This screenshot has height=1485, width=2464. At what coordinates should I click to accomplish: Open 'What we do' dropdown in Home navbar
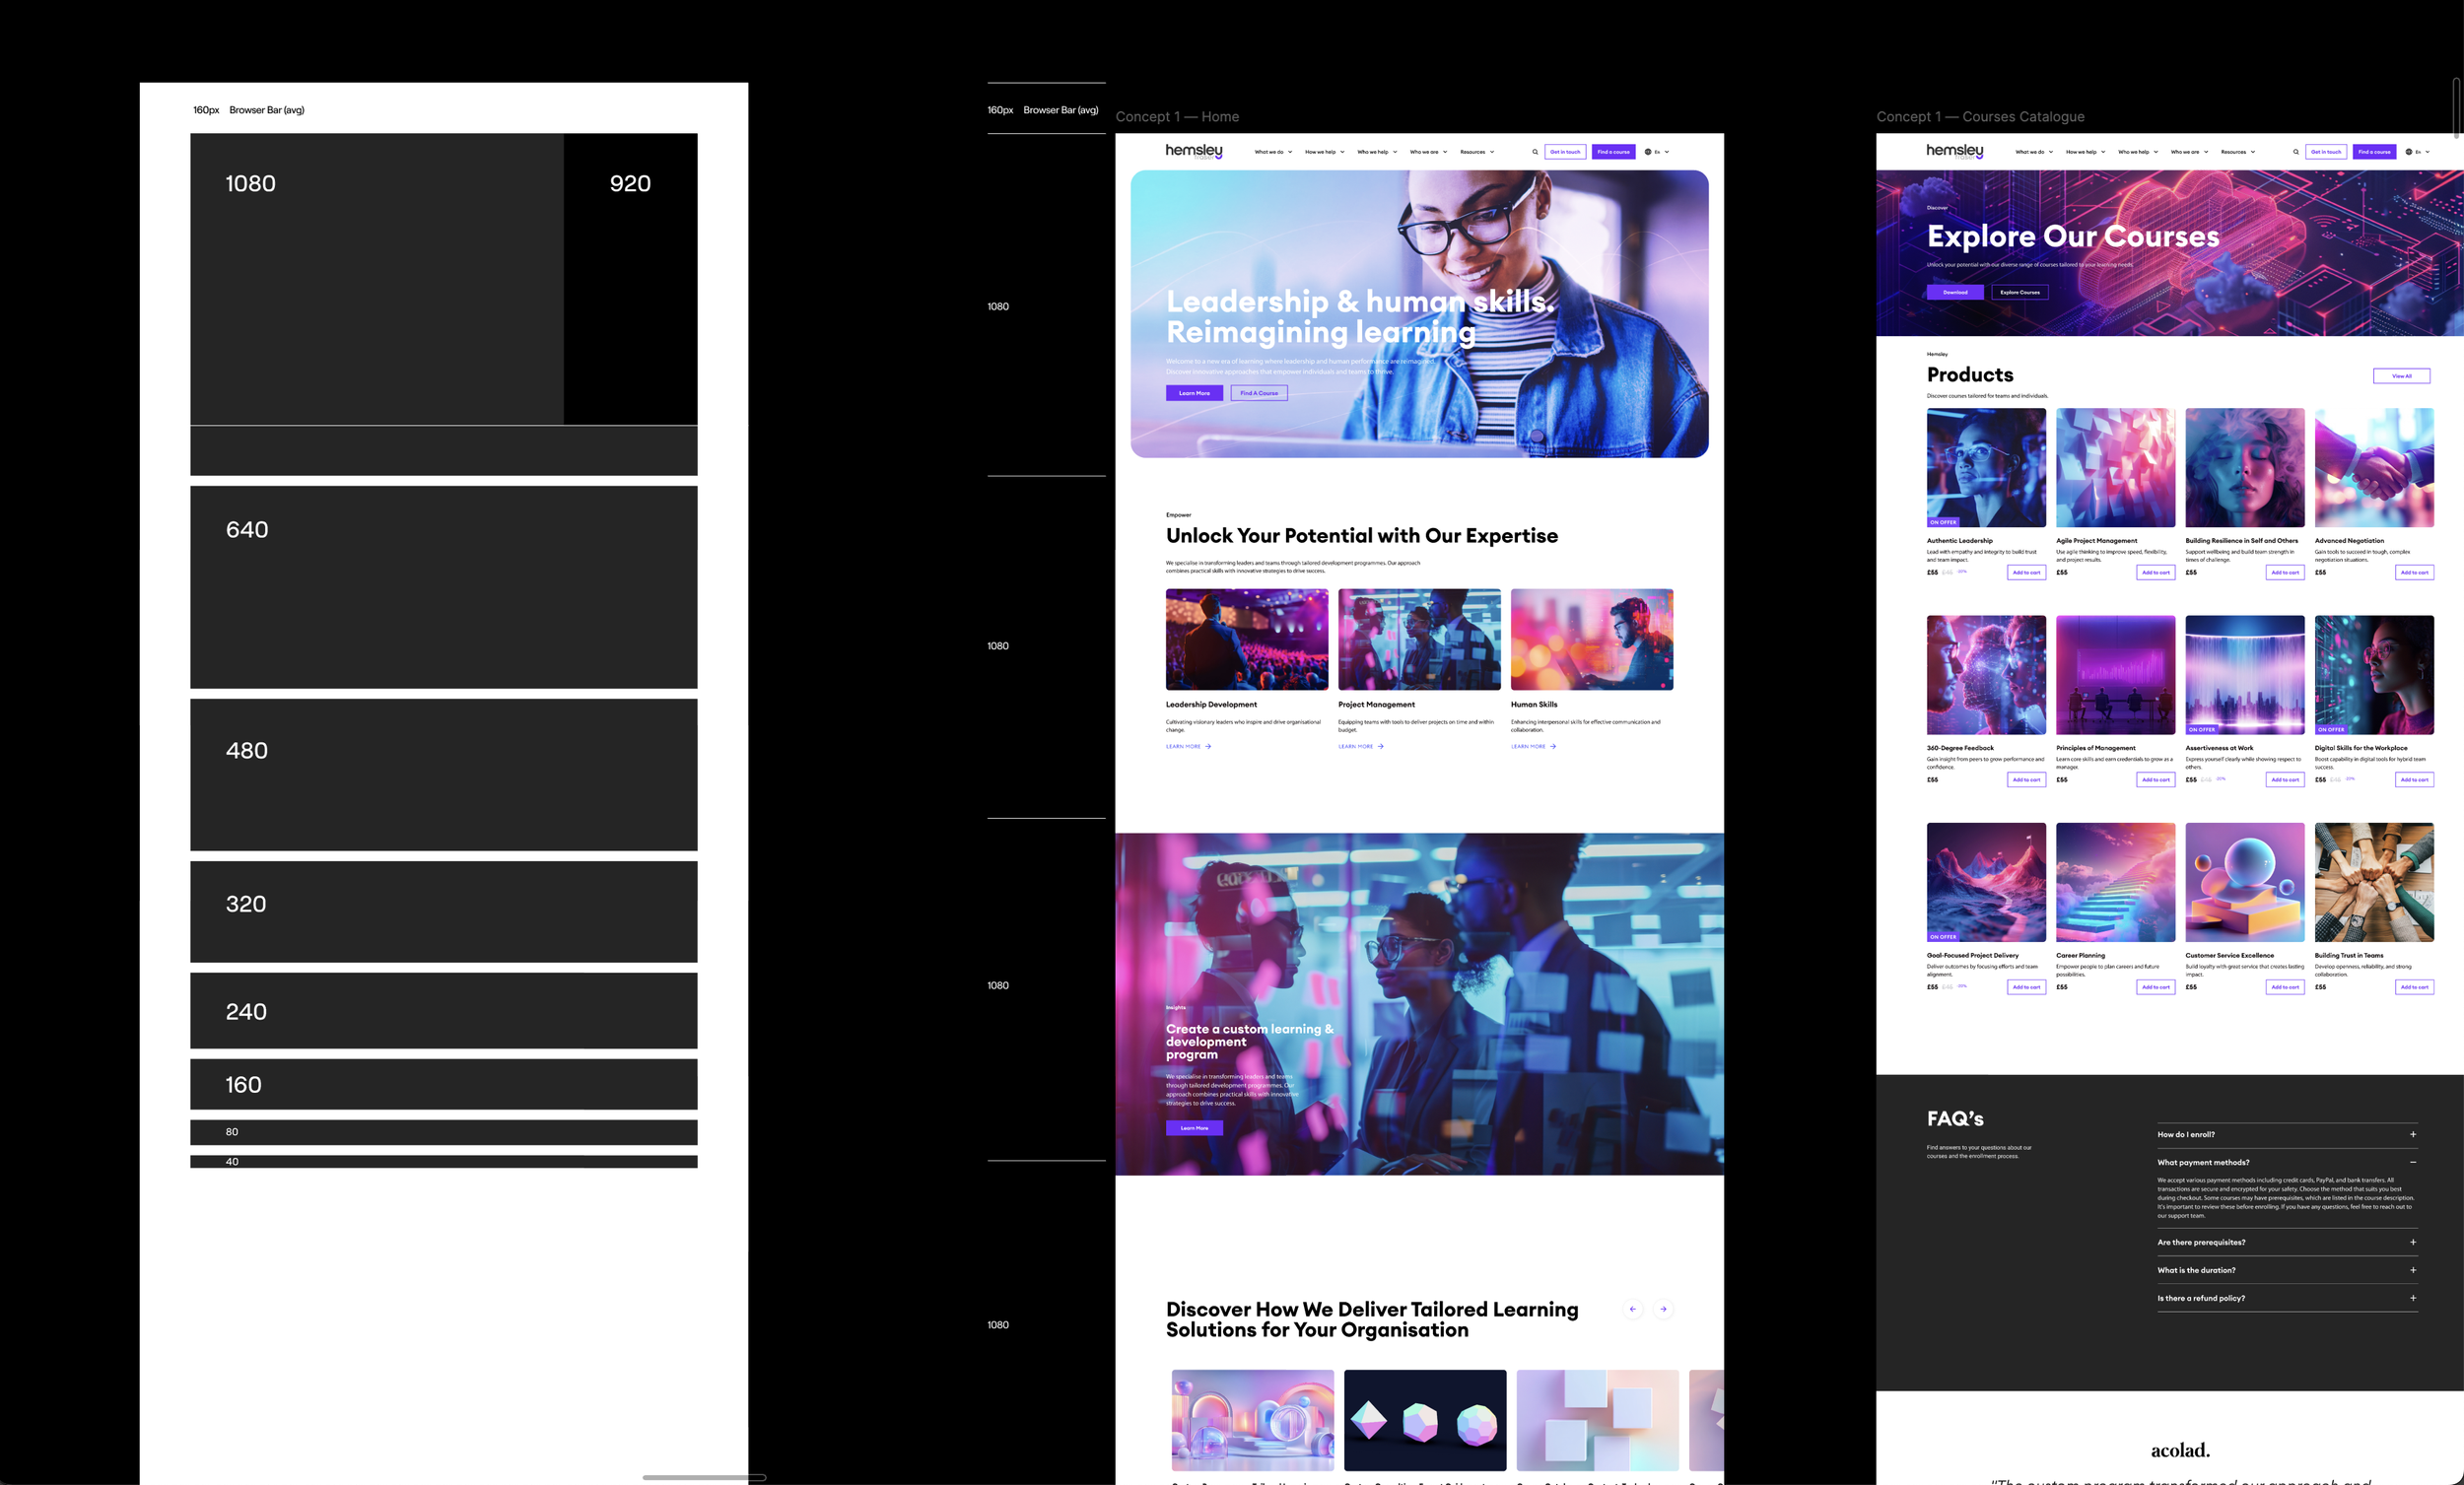coord(1273,152)
